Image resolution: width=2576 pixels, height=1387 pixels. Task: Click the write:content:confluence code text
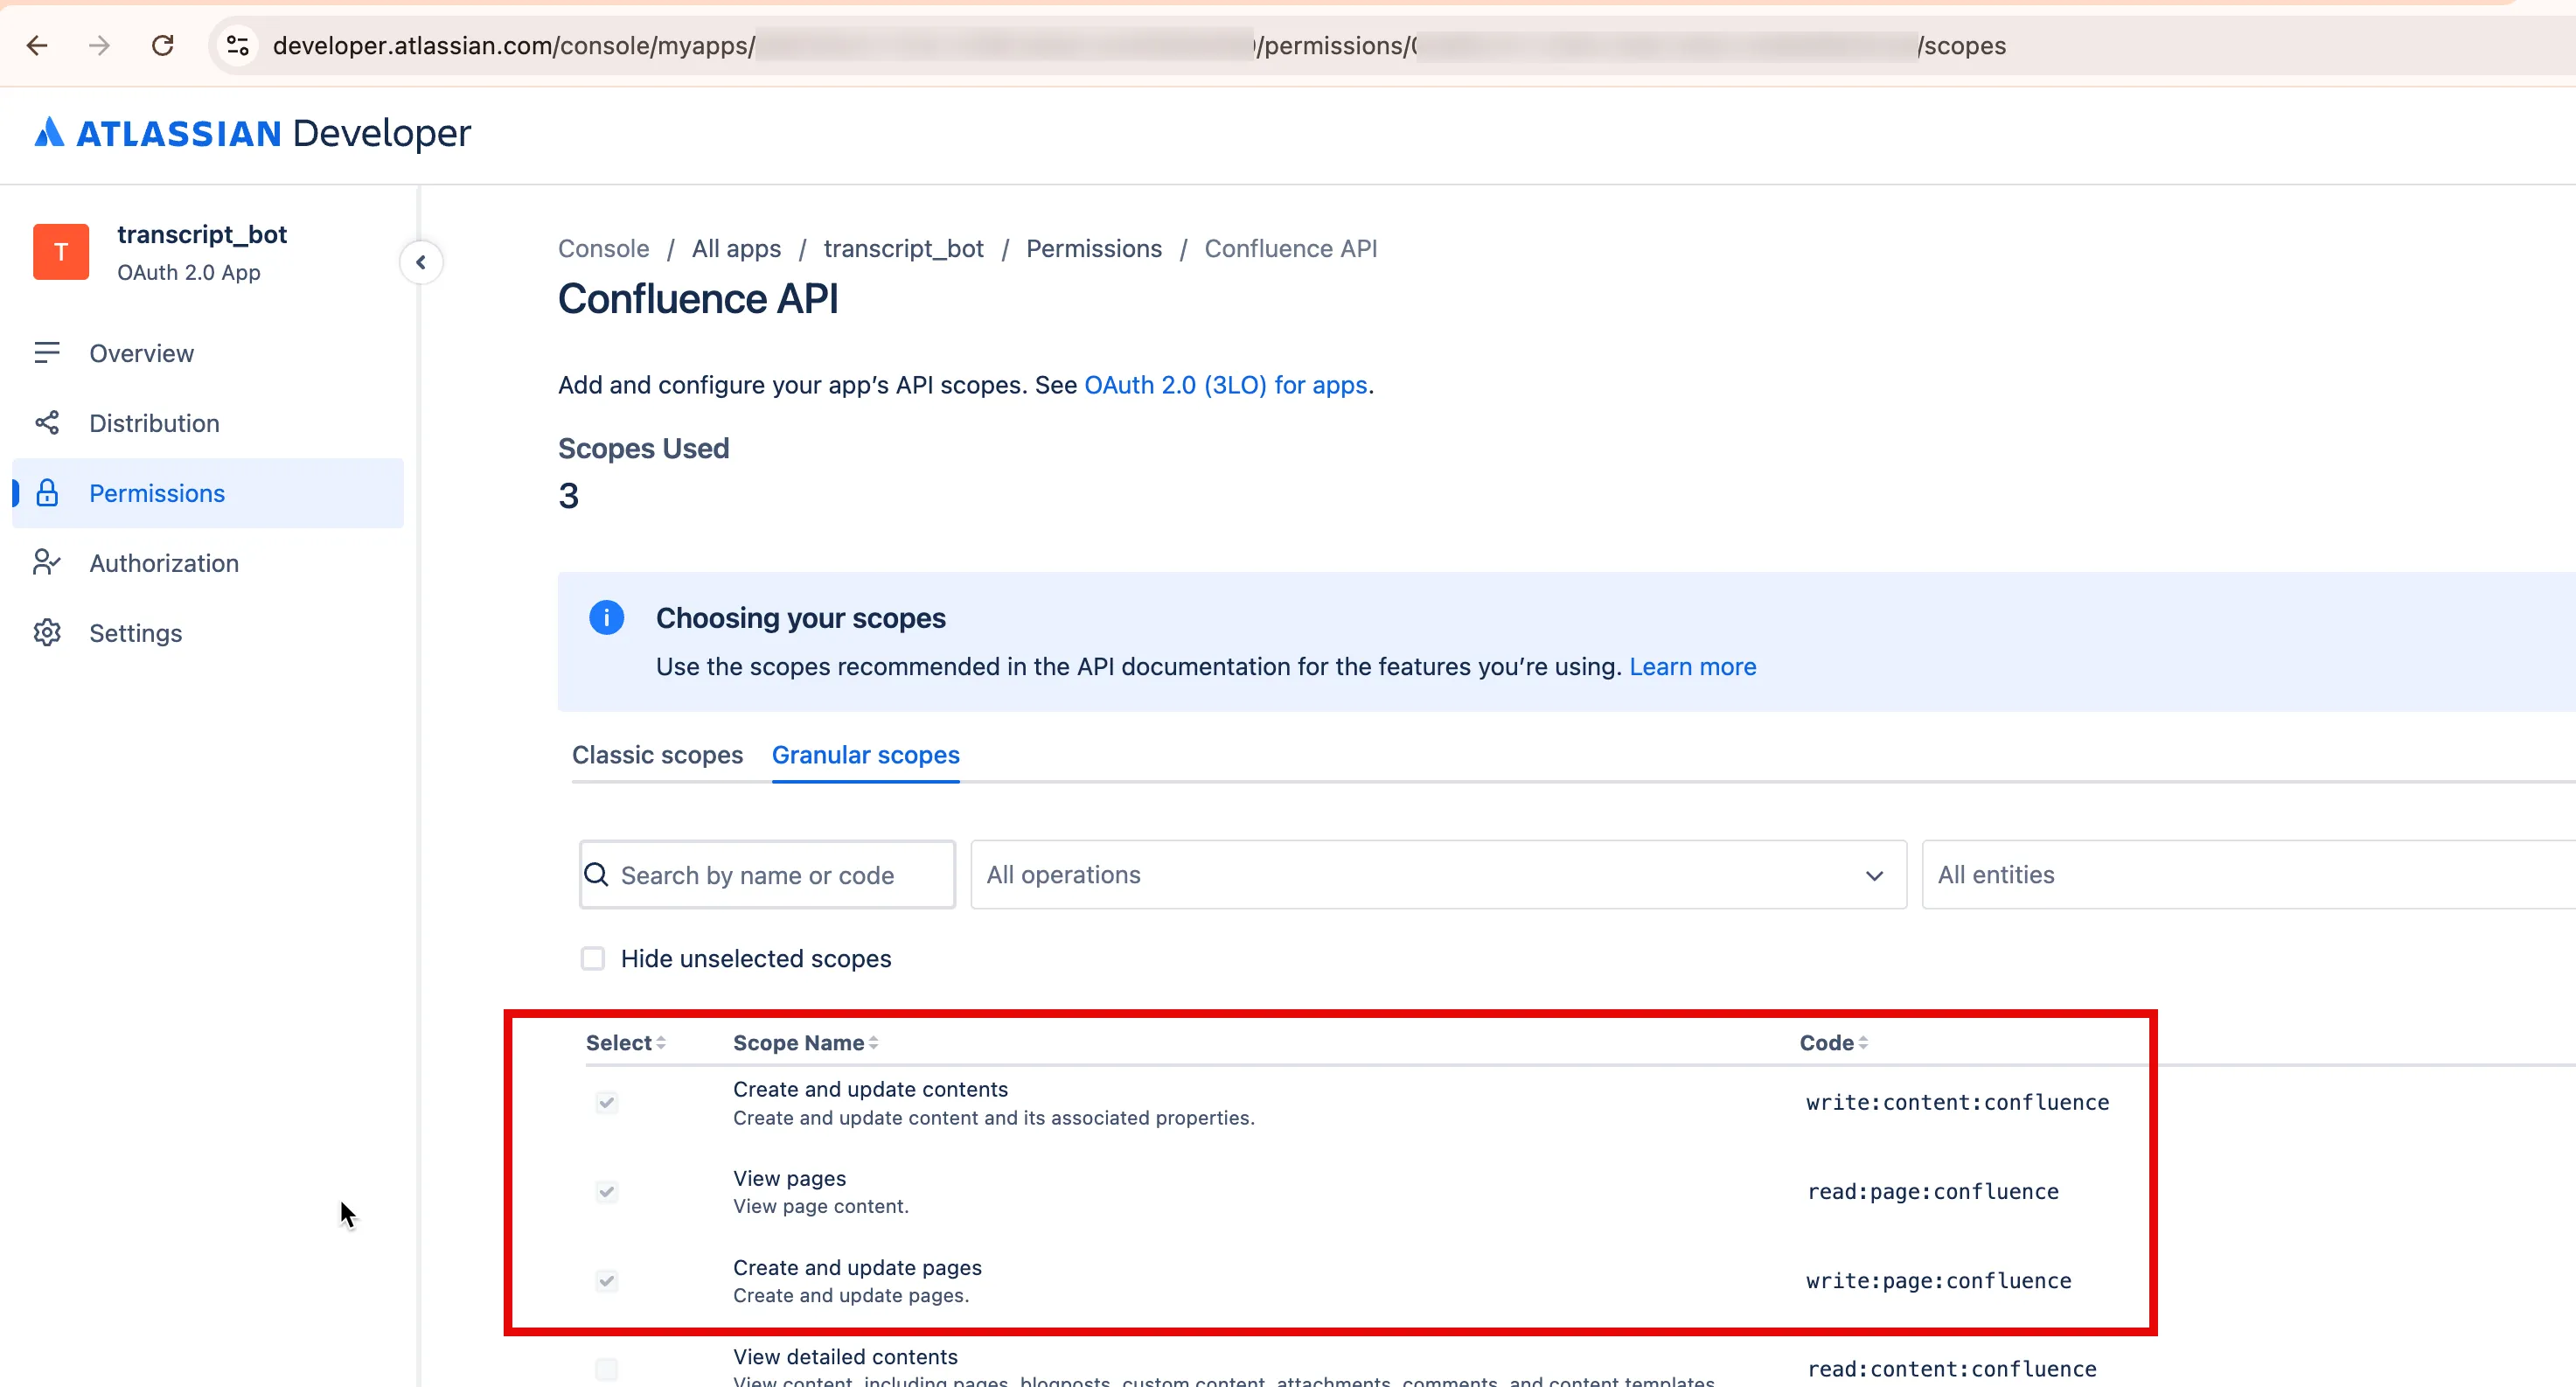1957,1102
